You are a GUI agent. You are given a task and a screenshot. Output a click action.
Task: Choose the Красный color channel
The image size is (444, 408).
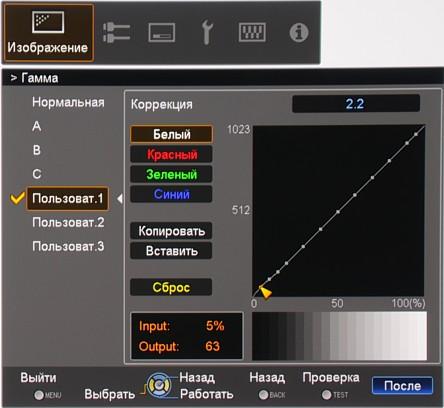[x=171, y=154]
